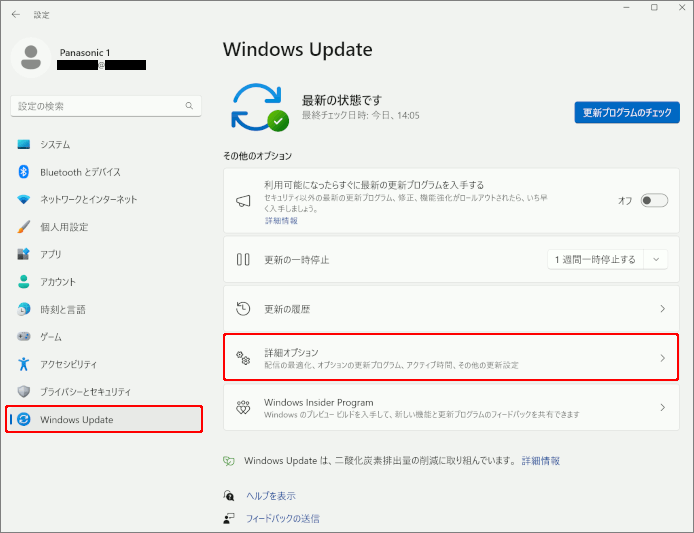Click the アクセシビリティ figure icon
Screen dimensions: 694x533
[23, 364]
